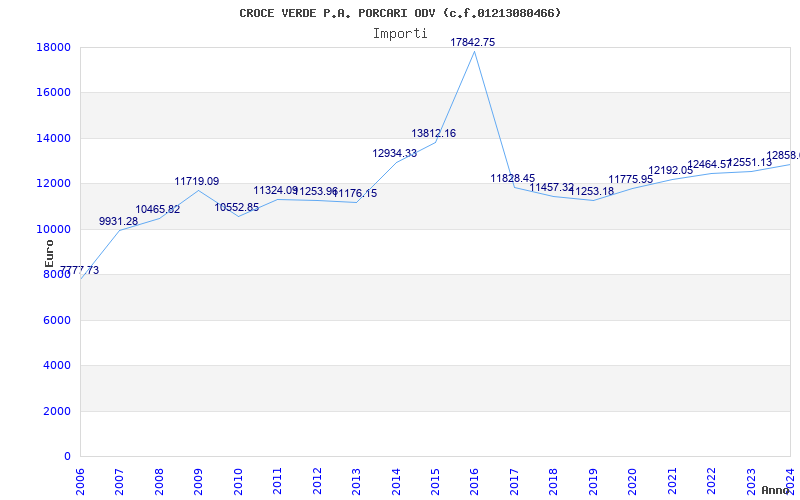Click y-axis tick 0
The height and width of the screenshot is (500, 800).
pyautogui.click(x=67, y=457)
